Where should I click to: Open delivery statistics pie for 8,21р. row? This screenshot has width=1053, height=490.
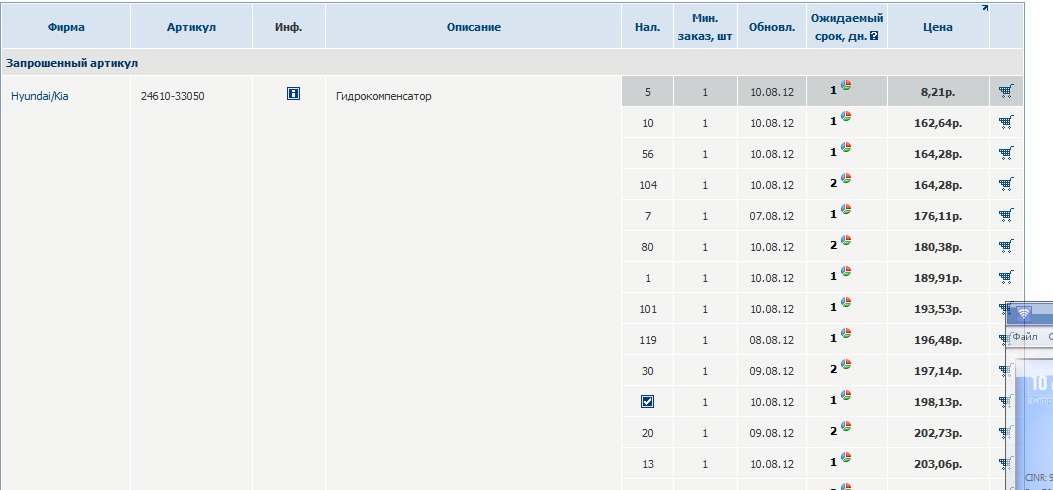(x=846, y=86)
